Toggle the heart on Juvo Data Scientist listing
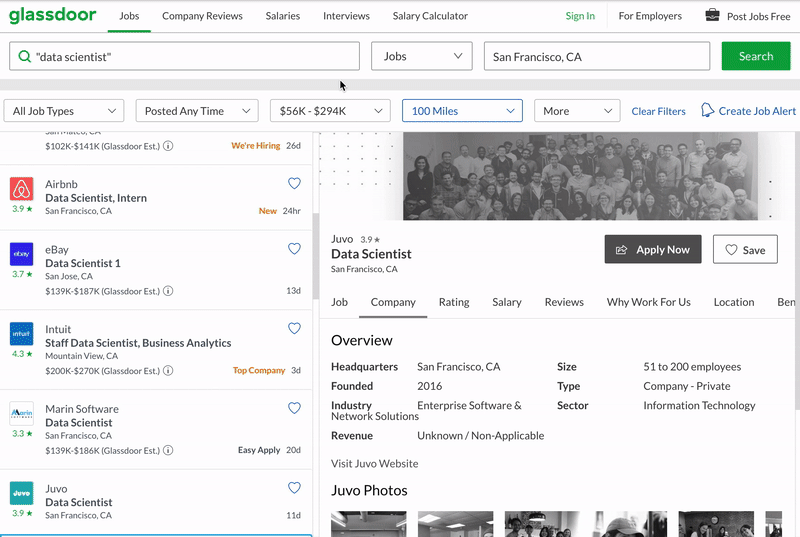Viewport: 800px width, 537px height. tap(294, 488)
